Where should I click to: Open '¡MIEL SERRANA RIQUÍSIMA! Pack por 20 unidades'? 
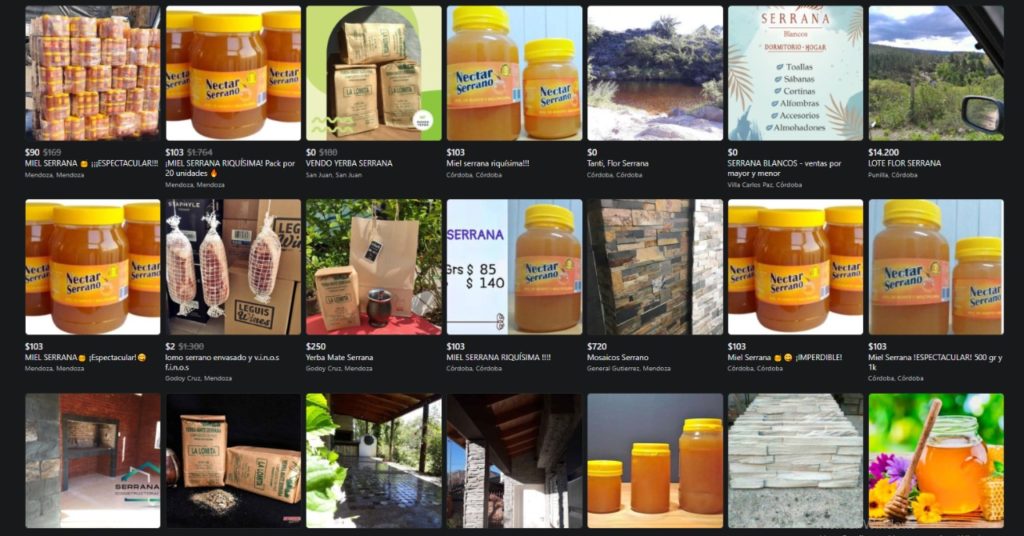[x=230, y=168]
